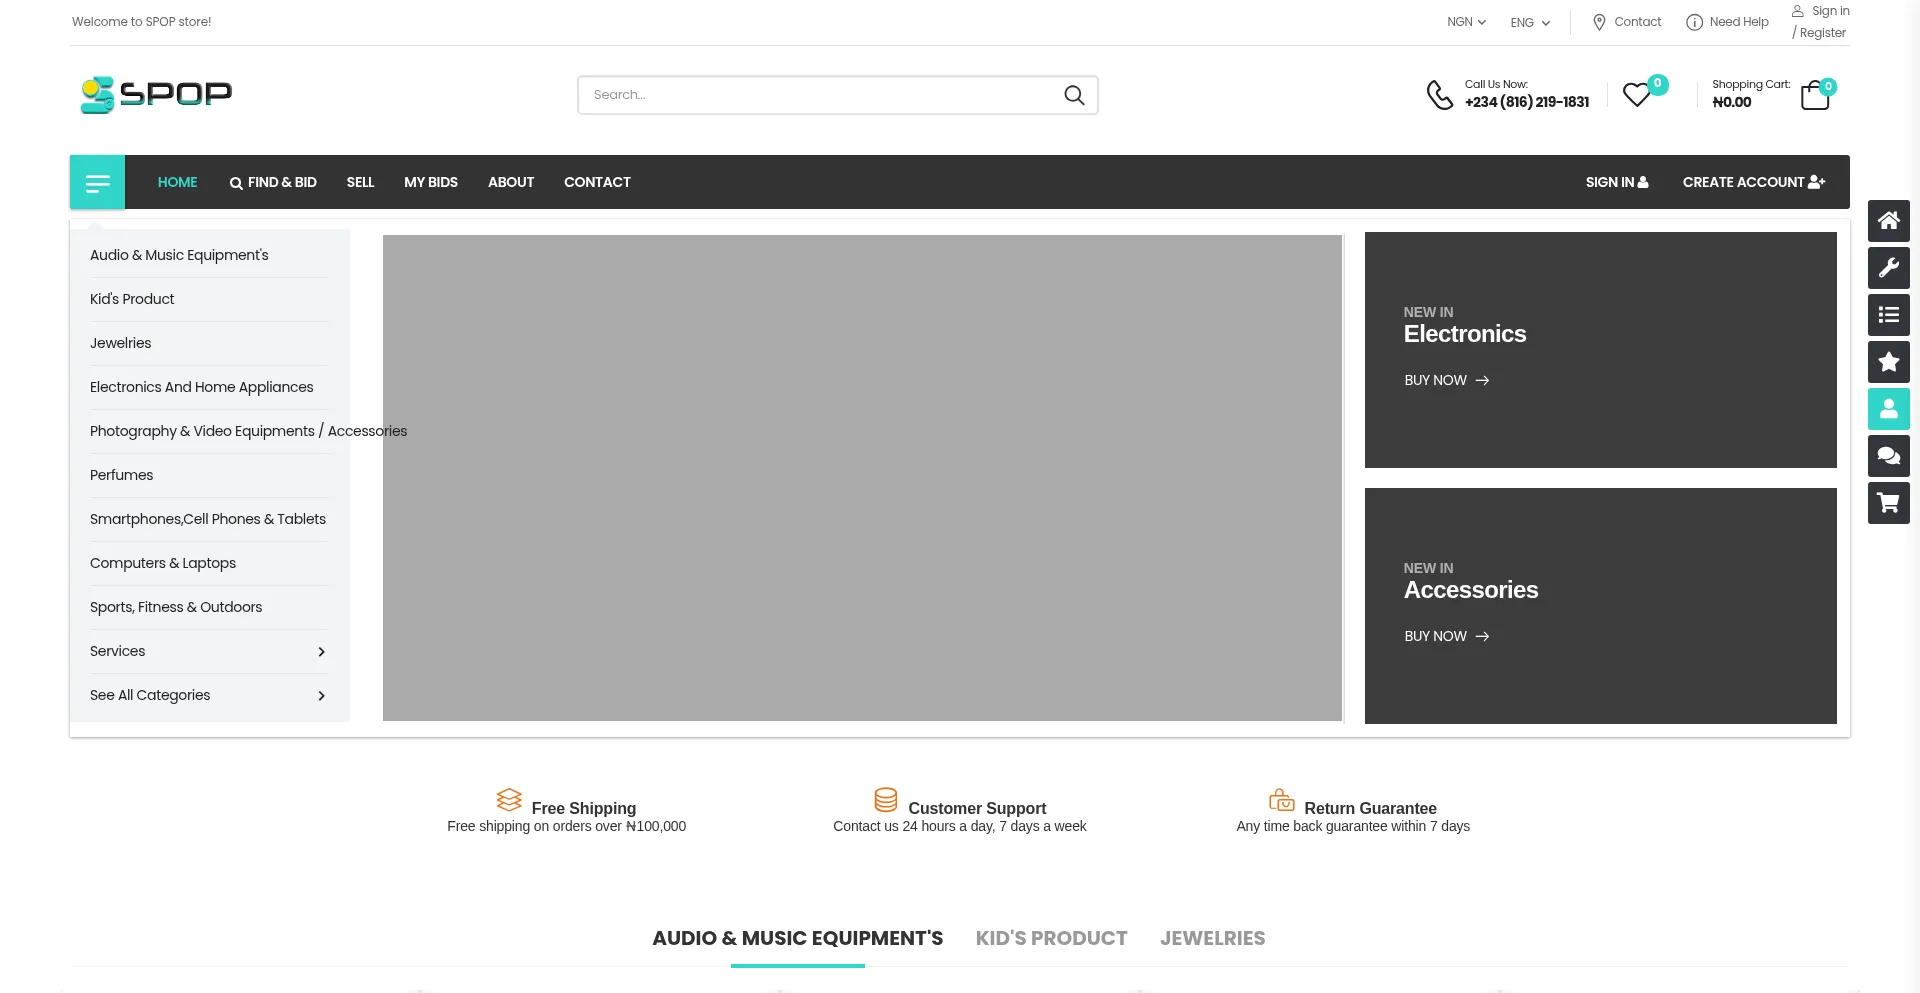
Task: Click Buy Now under Electronics
Action: pos(1446,380)
